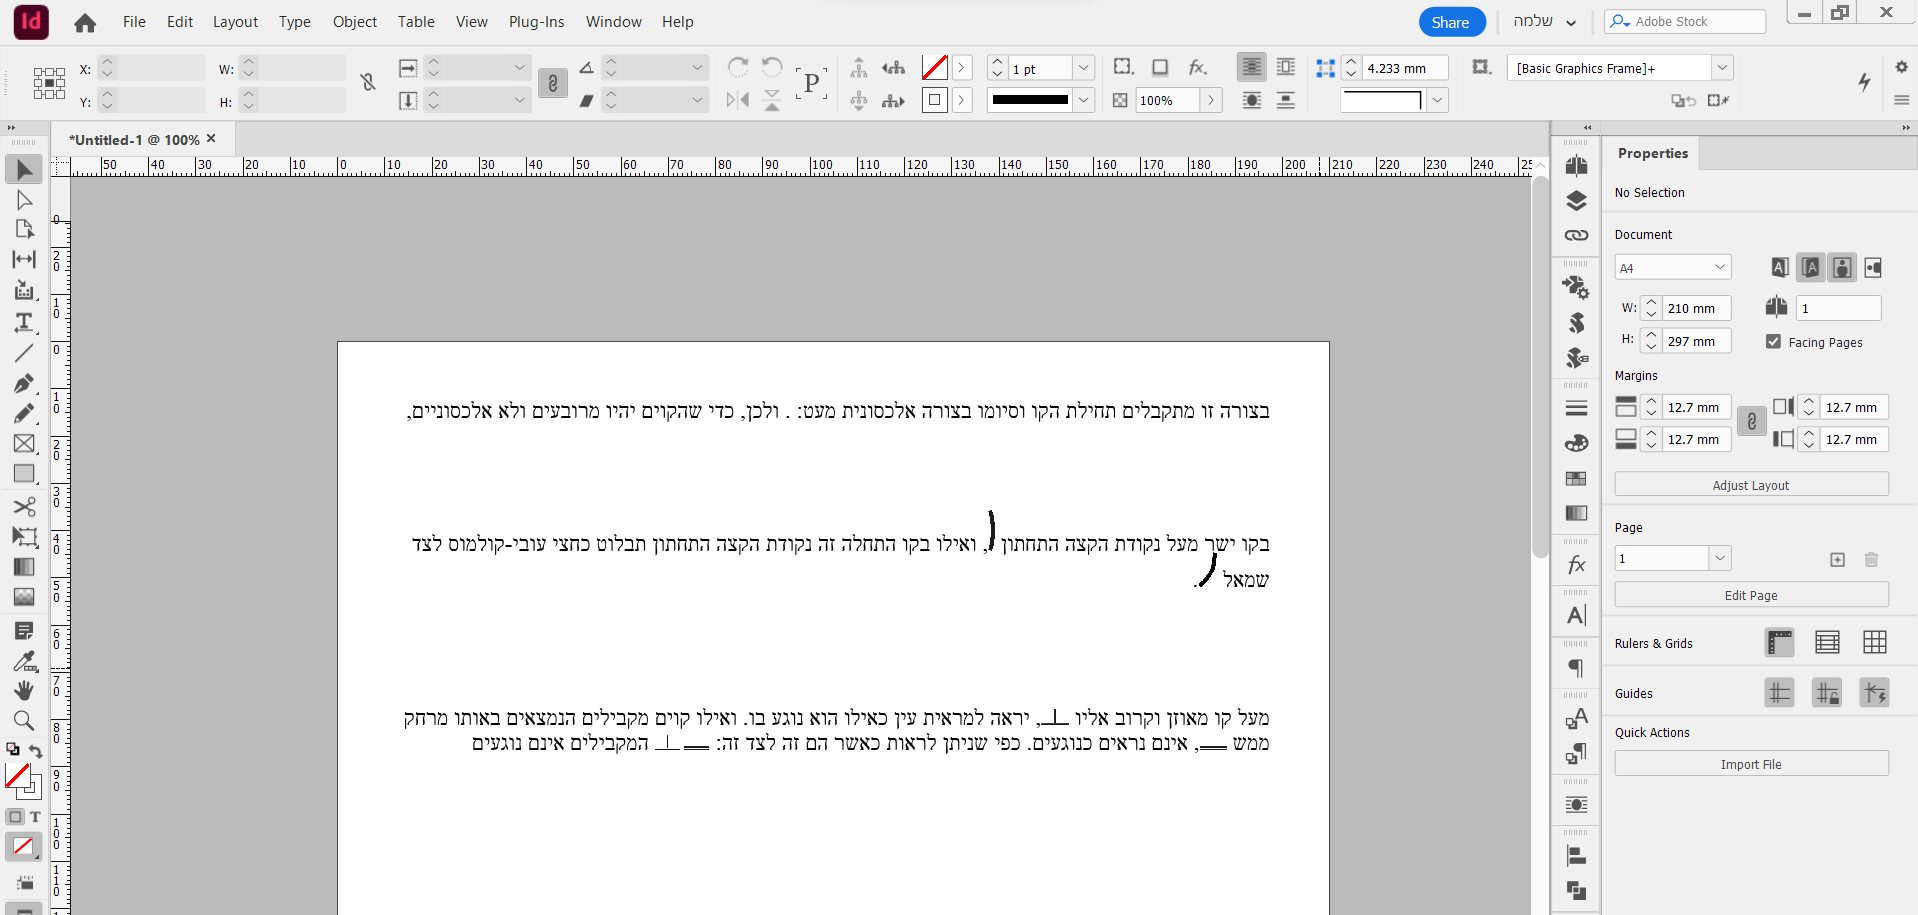1918x915 pixels.
Task: Open the Layers panel icon
Action: click(1576, 201)
